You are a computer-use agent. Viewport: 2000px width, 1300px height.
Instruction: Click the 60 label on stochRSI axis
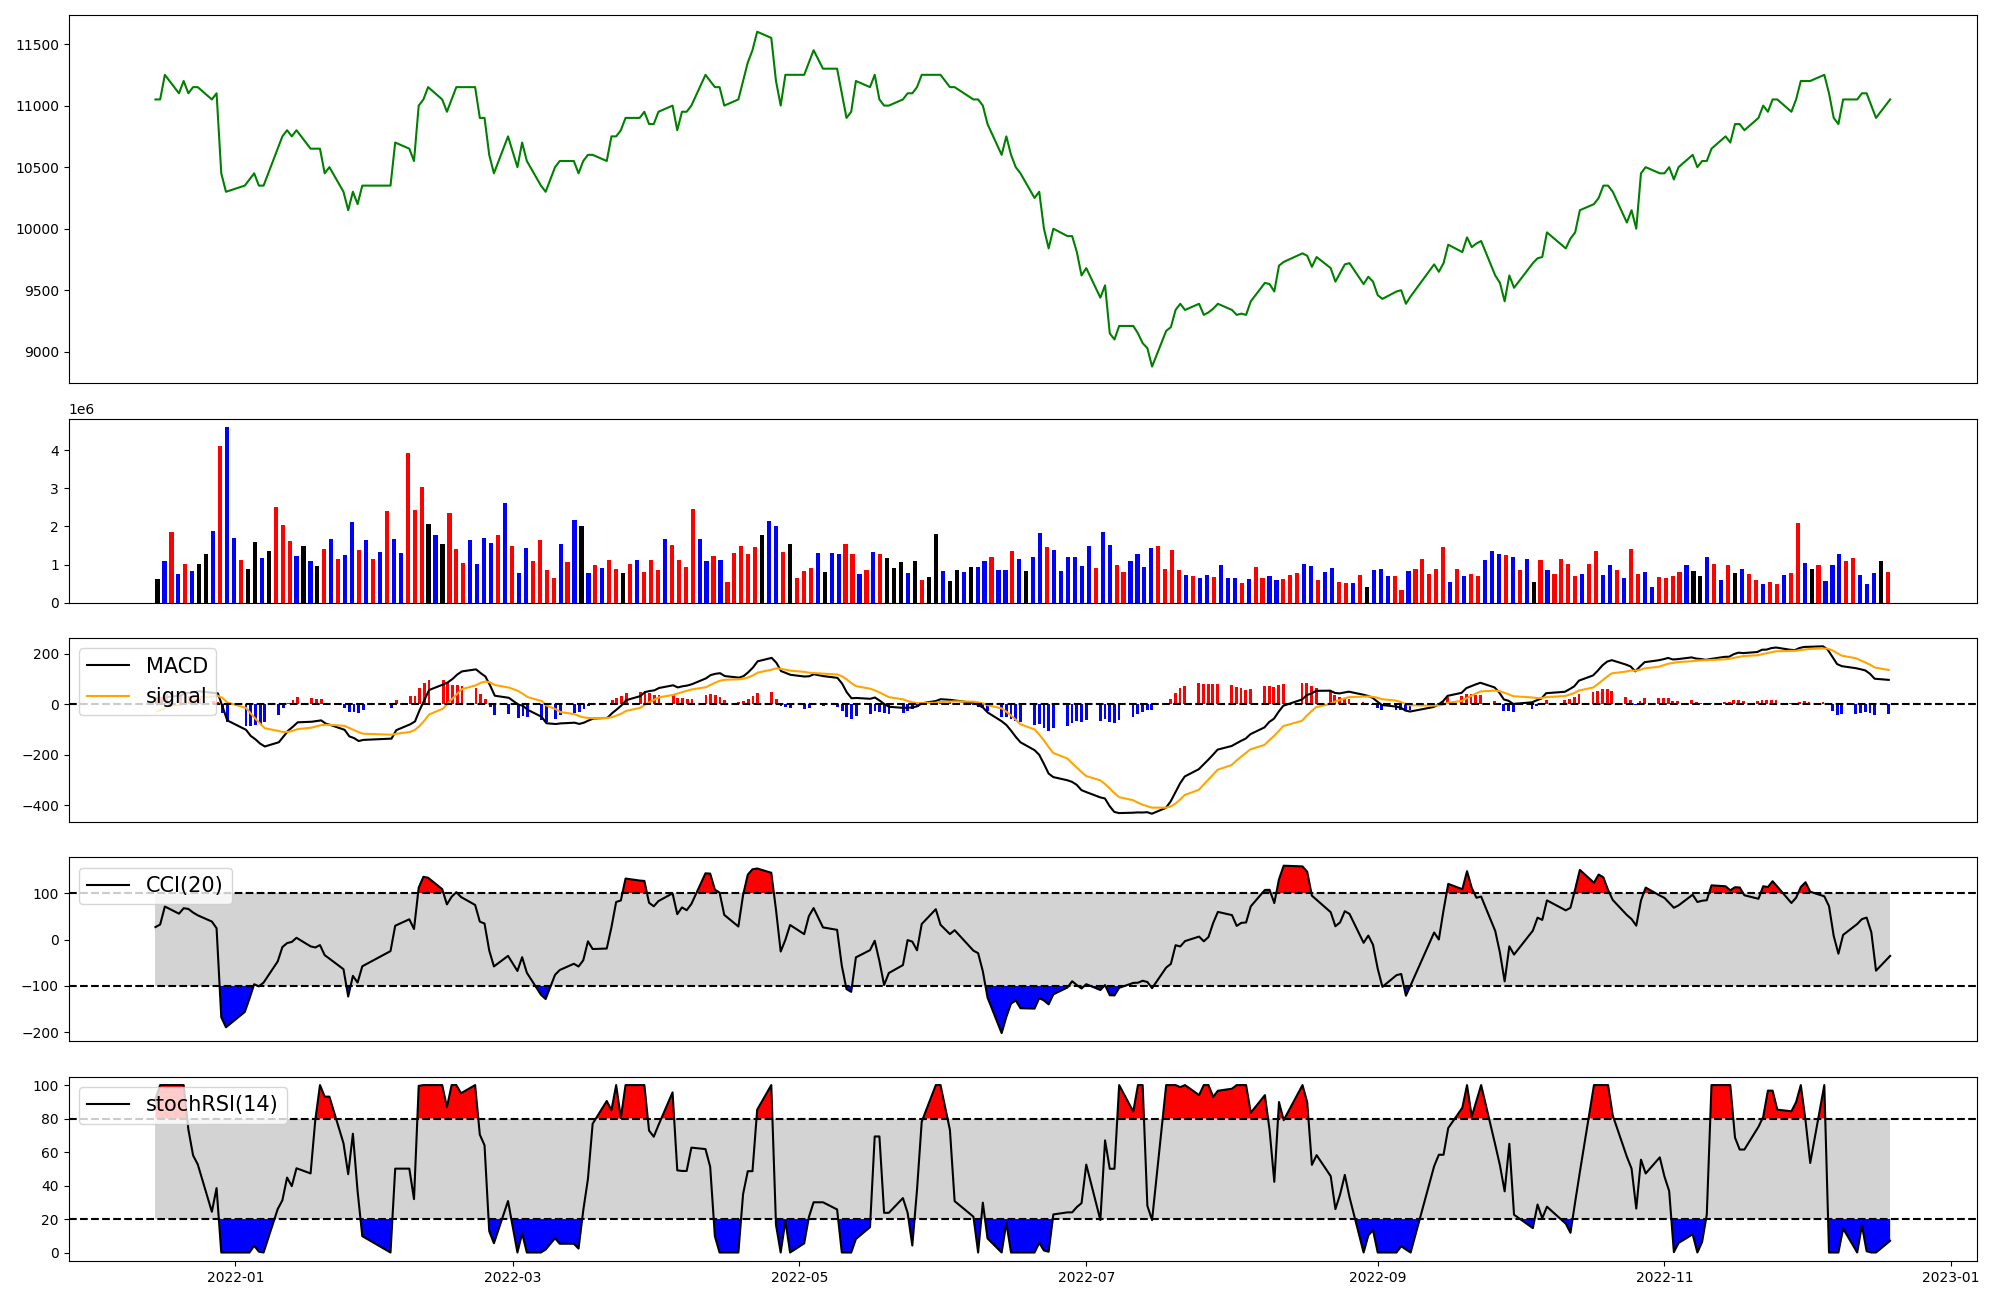pyautogui.click(x=50, y=1153)
